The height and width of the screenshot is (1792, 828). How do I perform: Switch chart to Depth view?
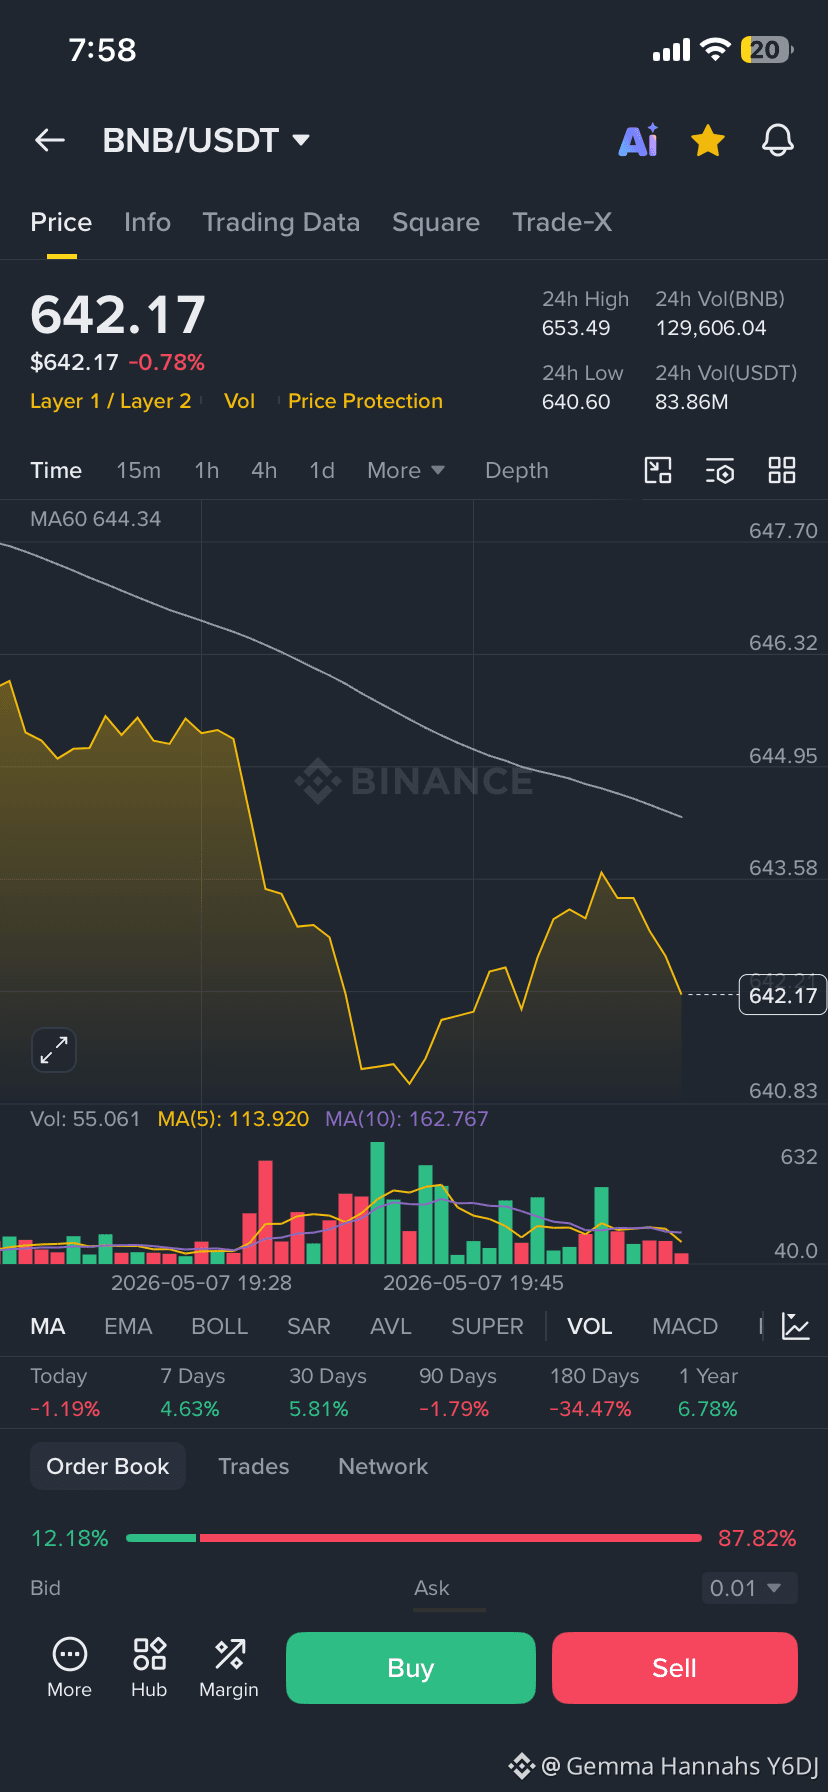click(517, 470)
